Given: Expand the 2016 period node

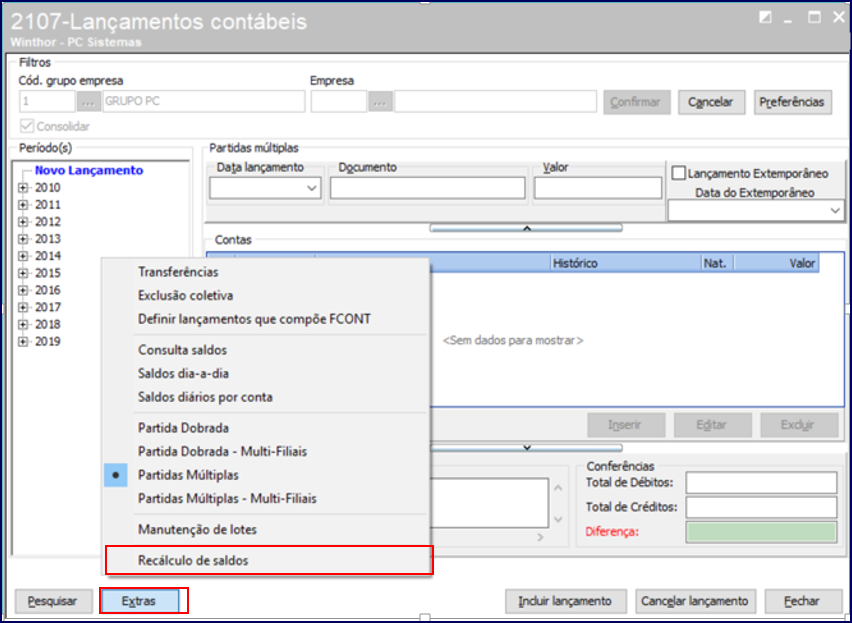Looking at the screenshot, I should point(23,290).
